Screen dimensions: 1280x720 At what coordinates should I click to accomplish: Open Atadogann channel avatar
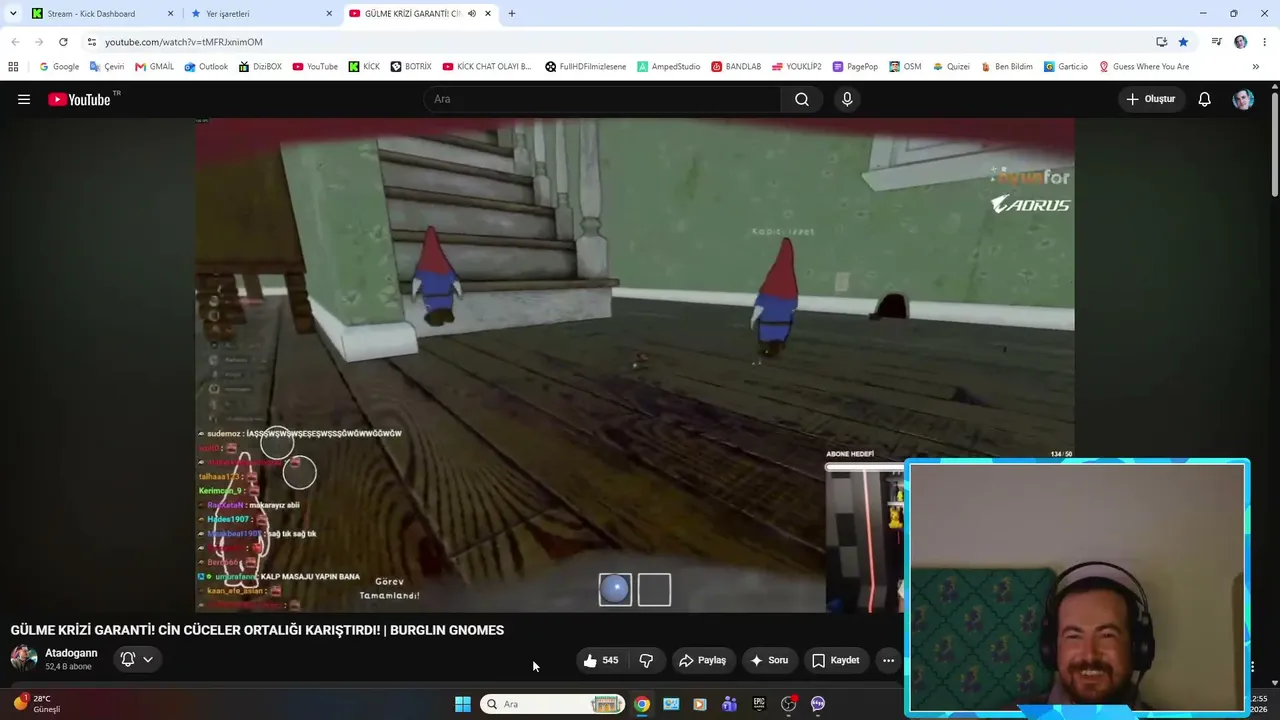[x=24, y=658]
